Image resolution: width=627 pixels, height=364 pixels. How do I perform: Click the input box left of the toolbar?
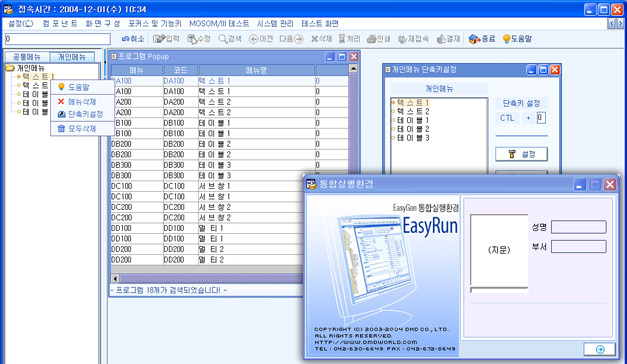(x=58, y=39)
